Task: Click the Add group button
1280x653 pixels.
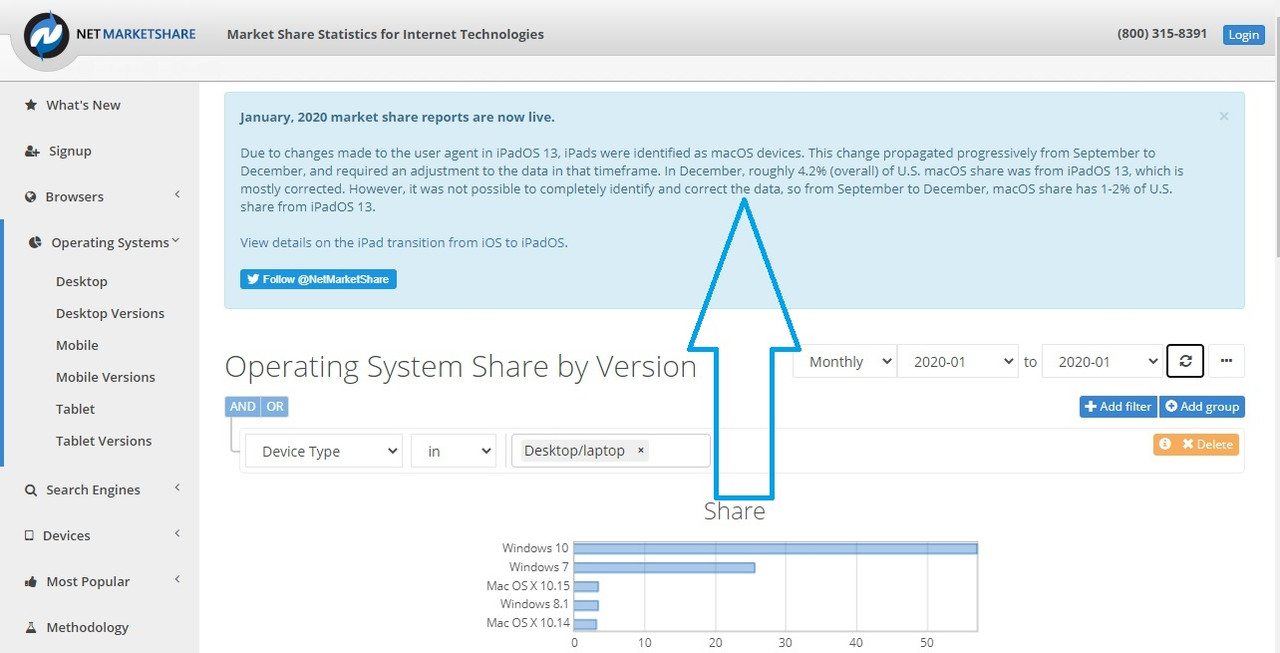Action: tap(1202, 407)
